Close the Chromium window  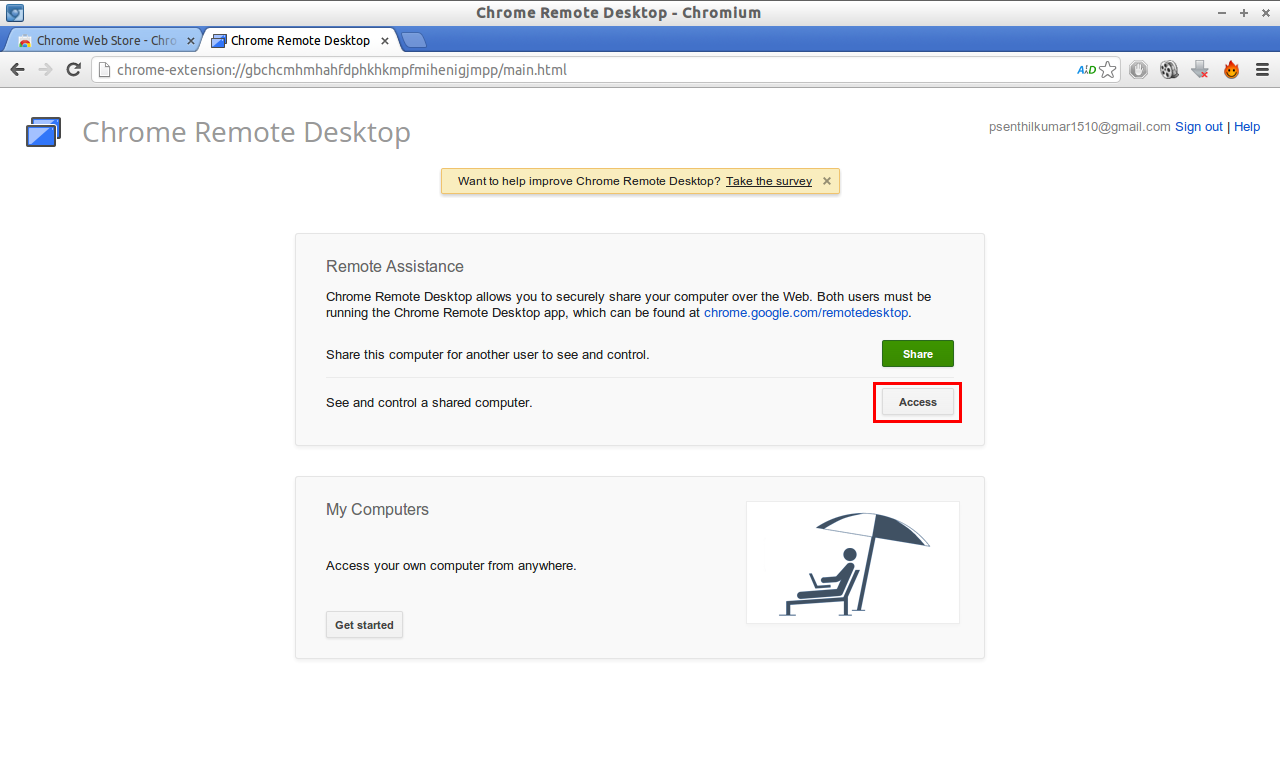pyautogui.click(x=1264, y=13)
